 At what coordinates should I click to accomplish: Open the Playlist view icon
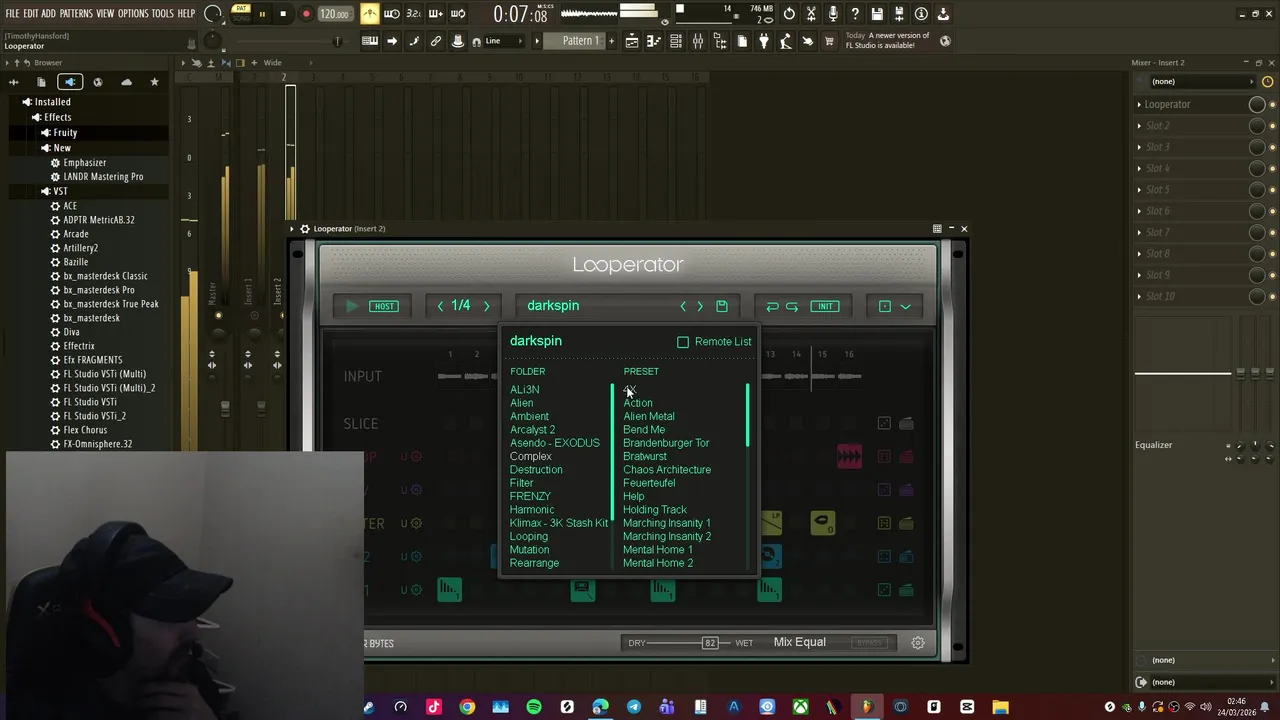[632, 41]
